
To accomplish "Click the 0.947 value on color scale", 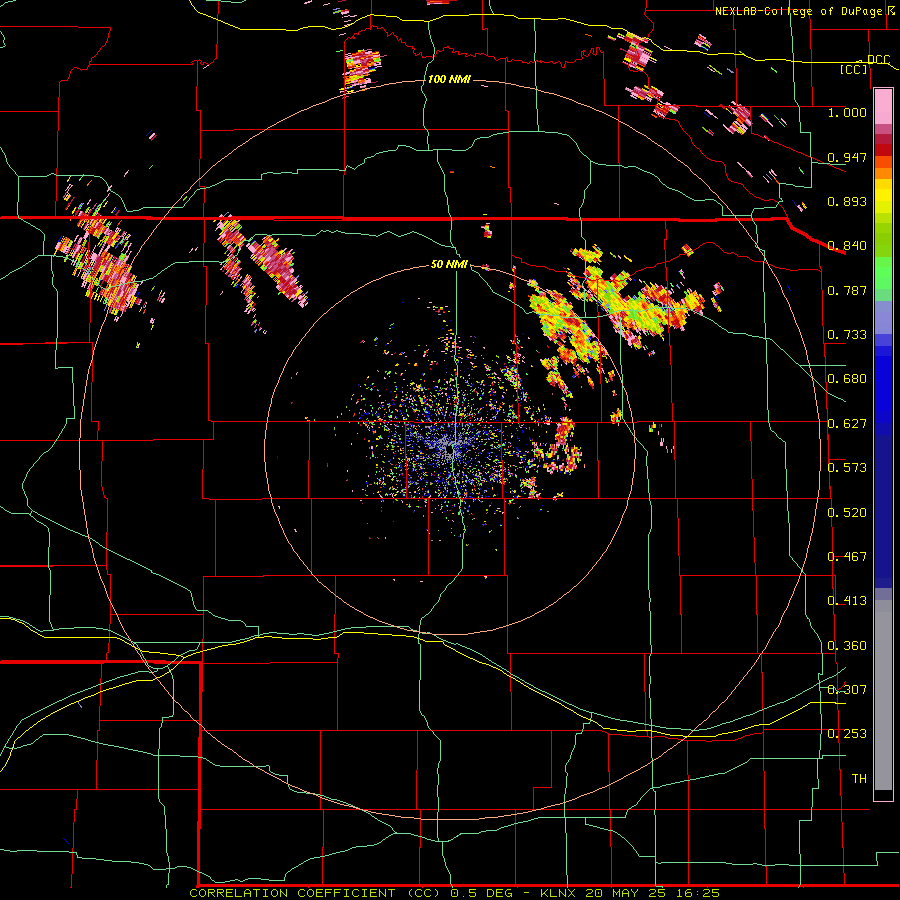I will pyautogui.click(x=847, y=157).
